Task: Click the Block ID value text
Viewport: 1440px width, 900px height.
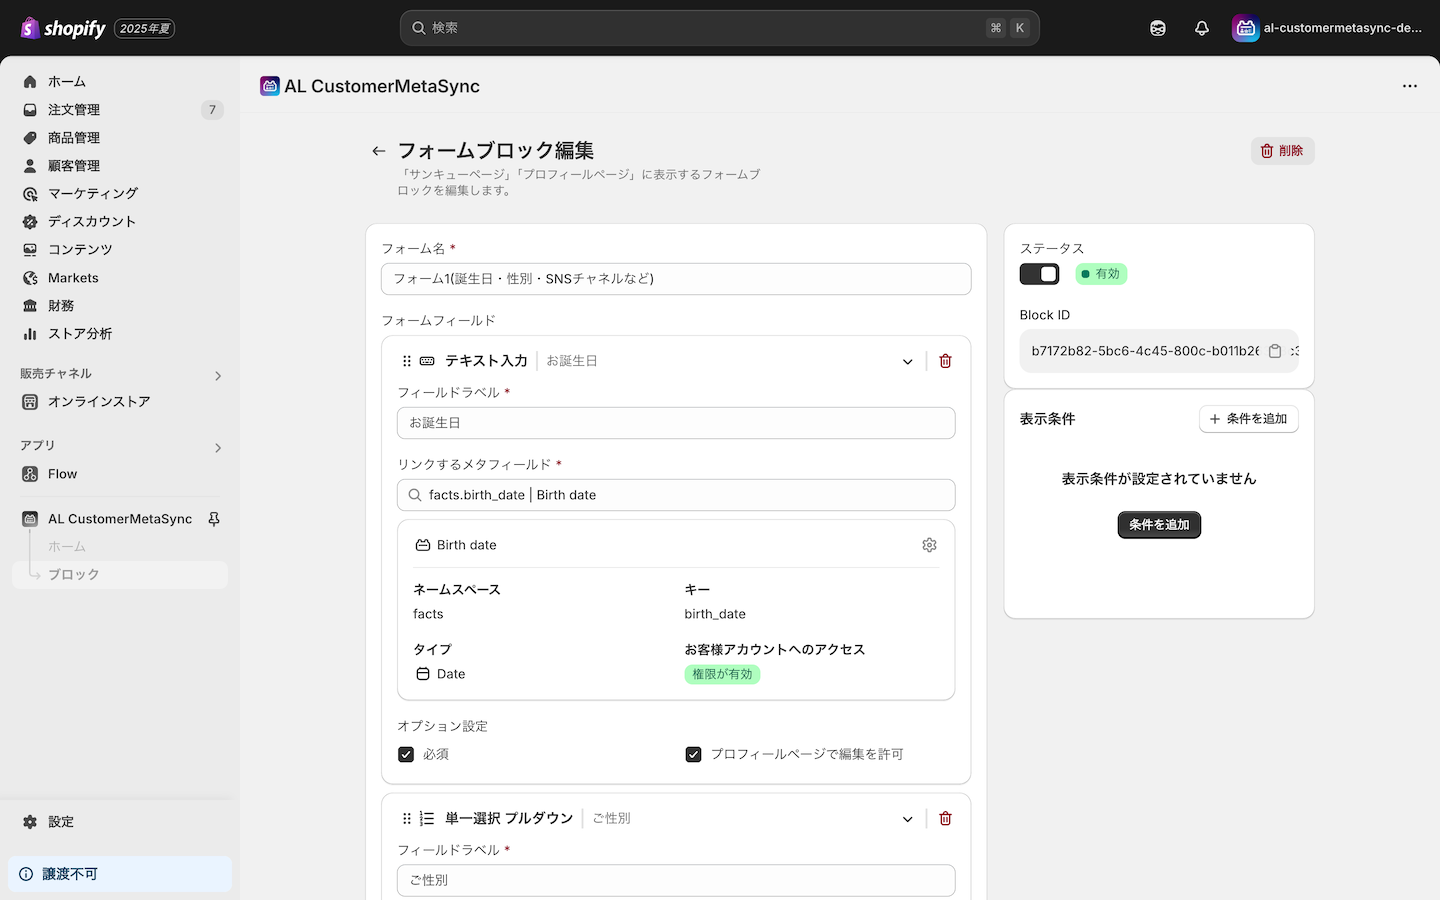Action: coord(1145,351)
